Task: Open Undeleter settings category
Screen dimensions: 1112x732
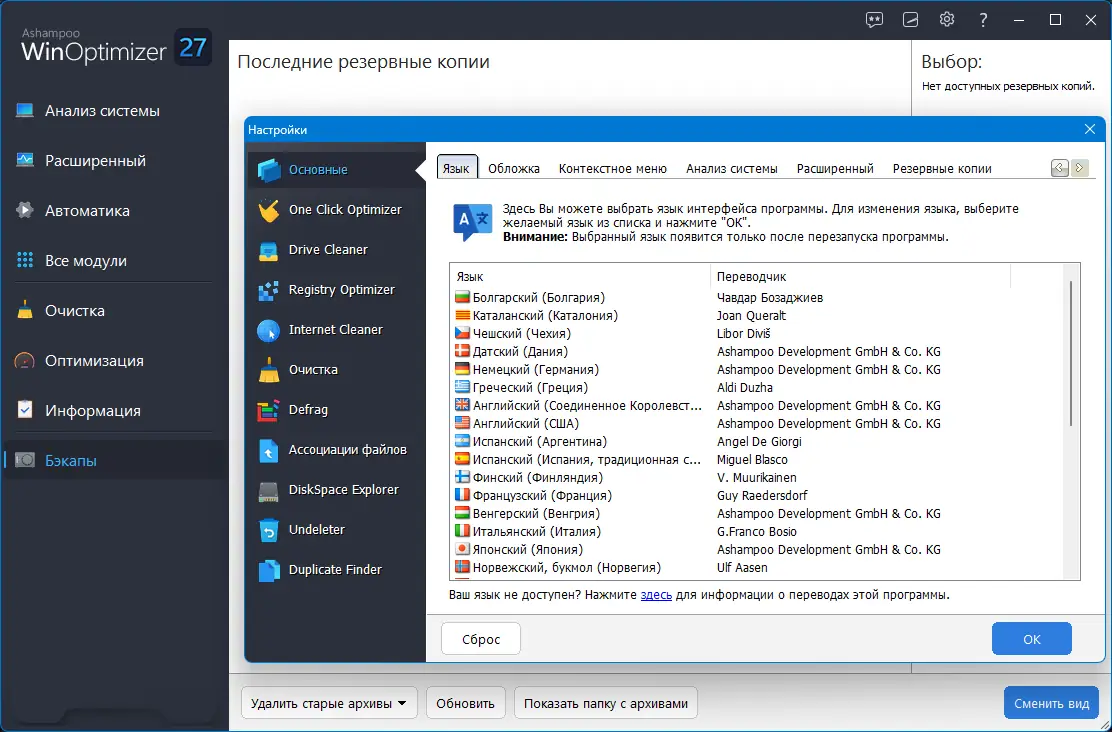Action: 335,530
